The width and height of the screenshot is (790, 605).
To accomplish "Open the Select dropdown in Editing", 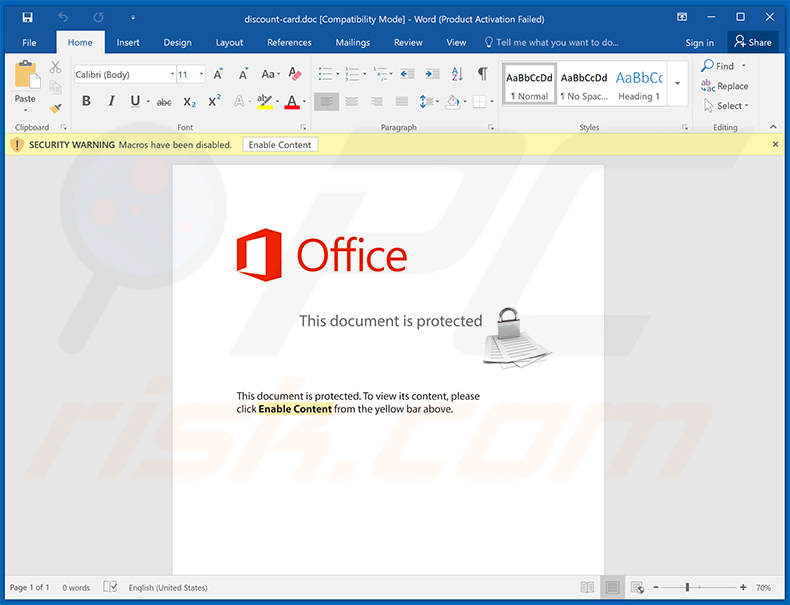I will [726, 106].
